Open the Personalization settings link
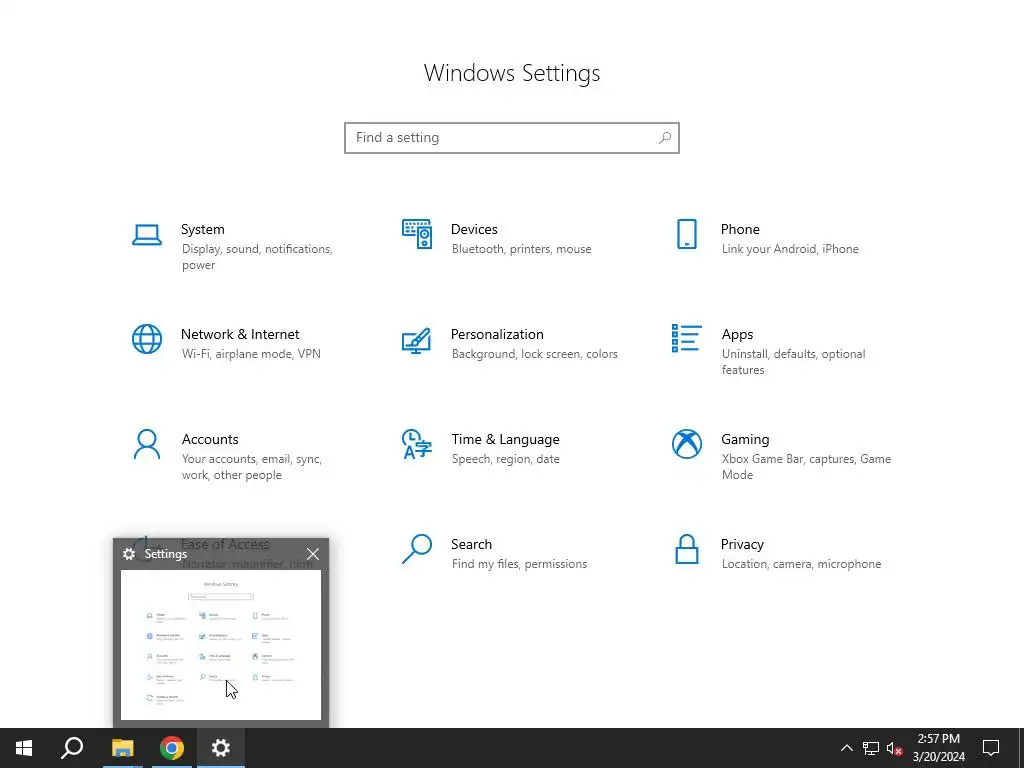The image size is (1024, 768). (497, 334)
